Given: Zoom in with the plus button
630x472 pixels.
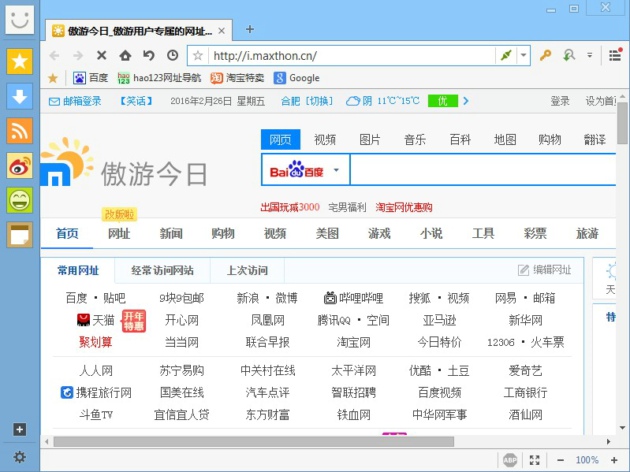Looking at the screenshot, I should (614, 460).
